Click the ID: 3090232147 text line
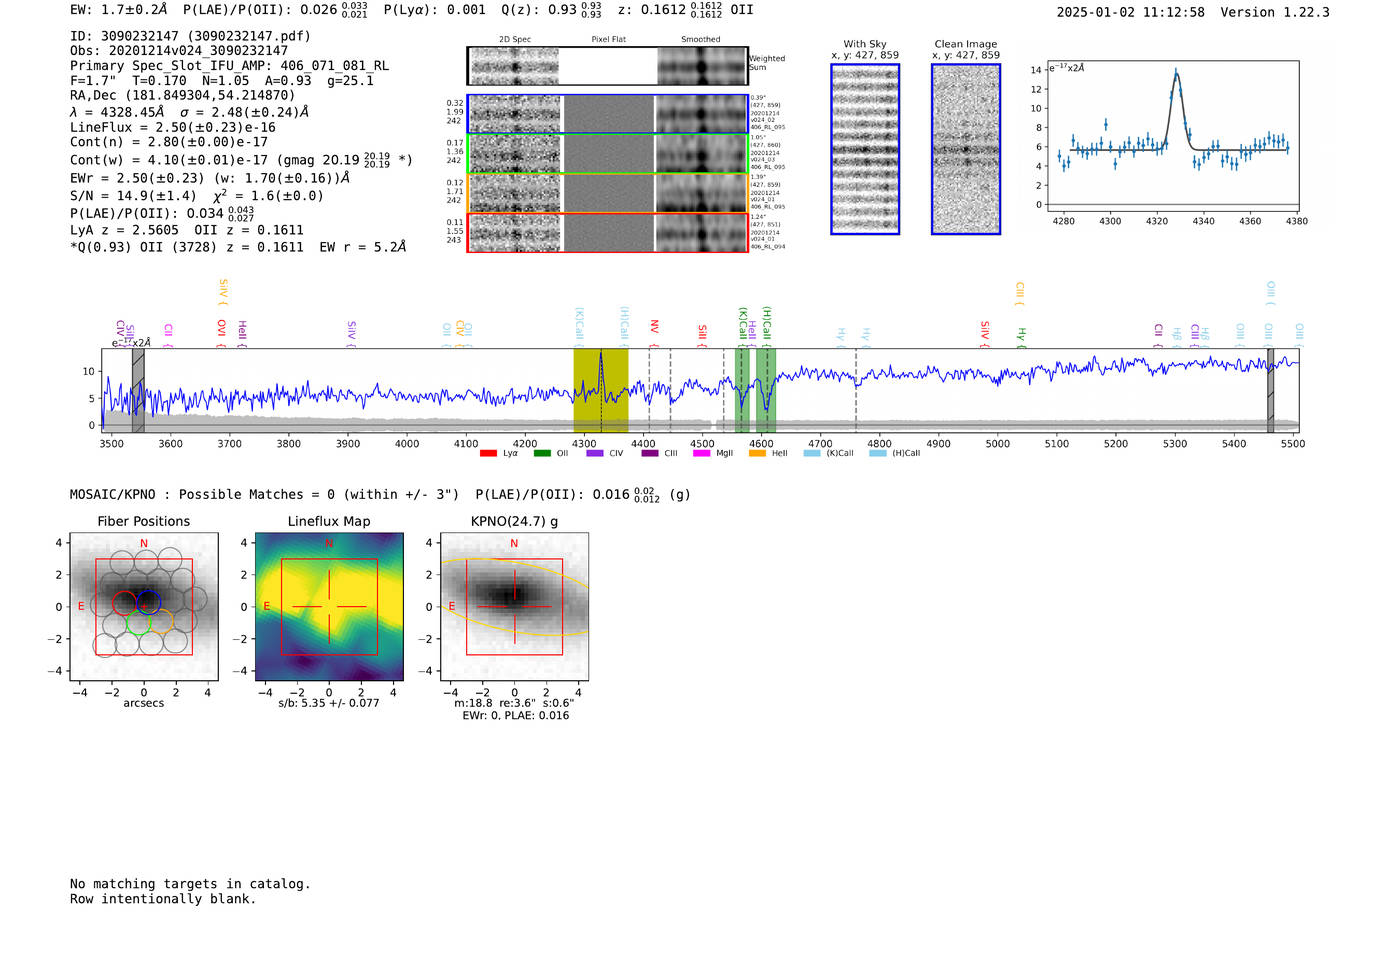The image size is (1400, 953). click(190, 36)
